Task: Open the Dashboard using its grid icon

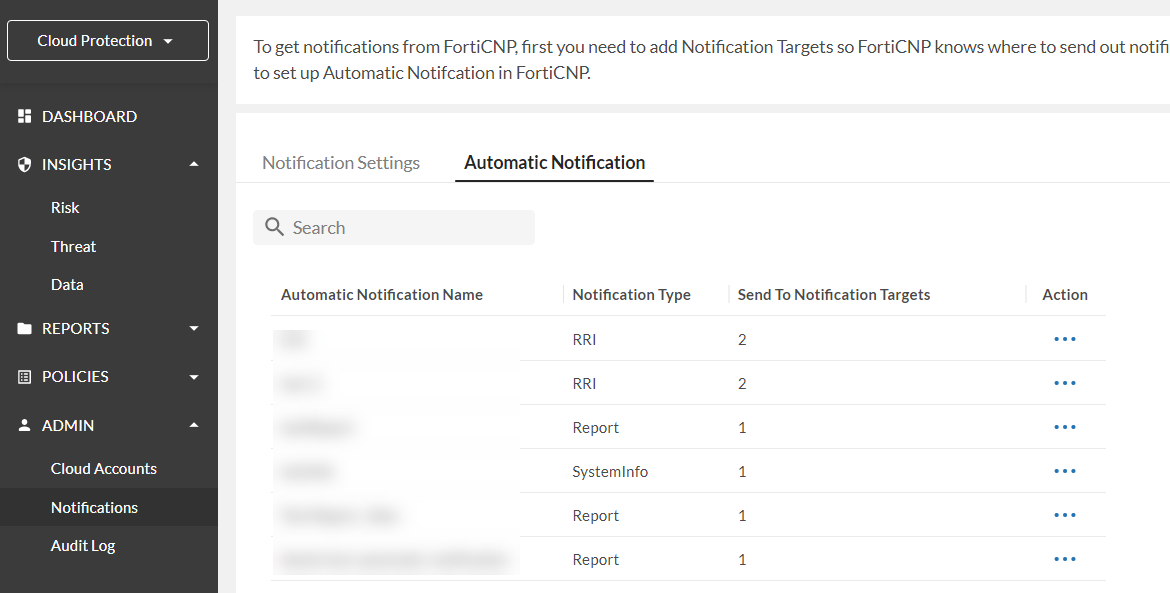Action: pyautogui.click(x=24, y=116)
